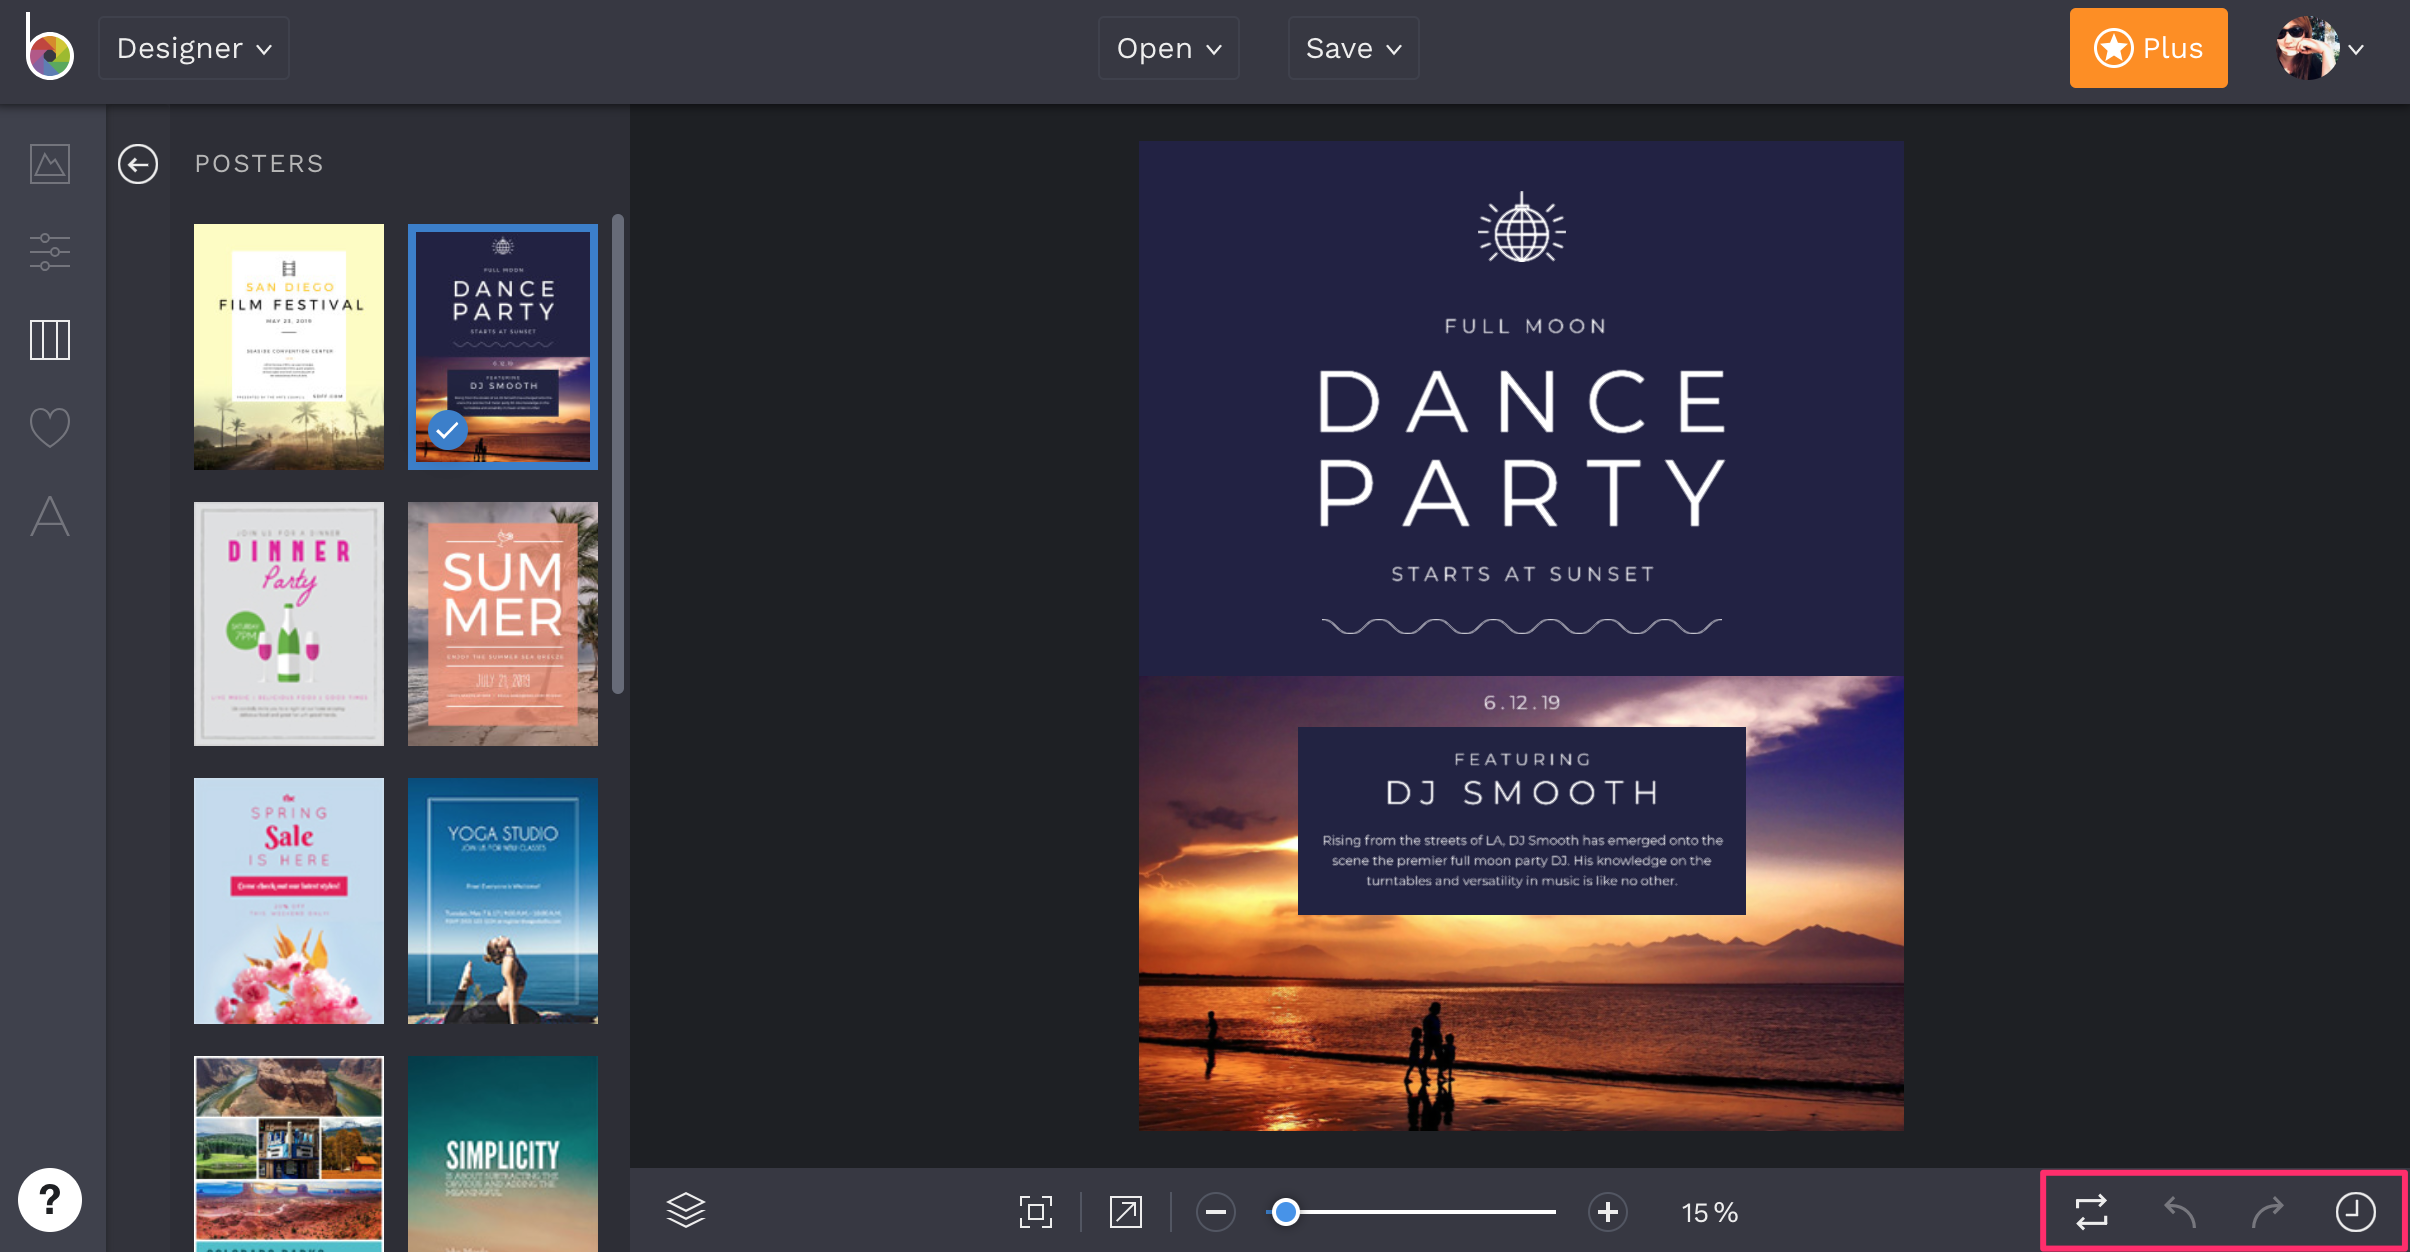
Task: Click the fit to screen icon
Action: (1036, 1212)
